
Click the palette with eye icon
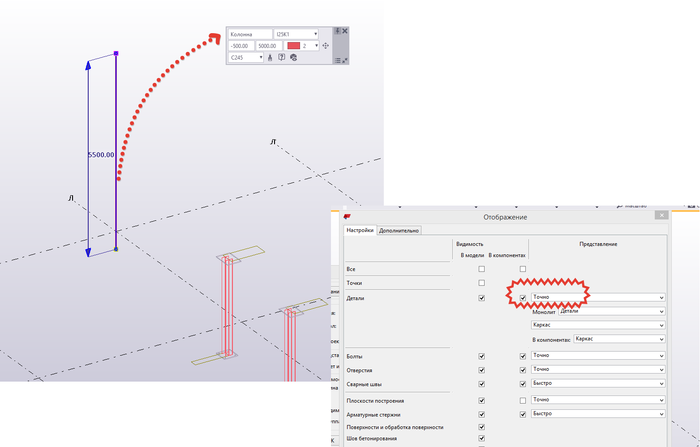pyautogui.click(x=293, y=58)
